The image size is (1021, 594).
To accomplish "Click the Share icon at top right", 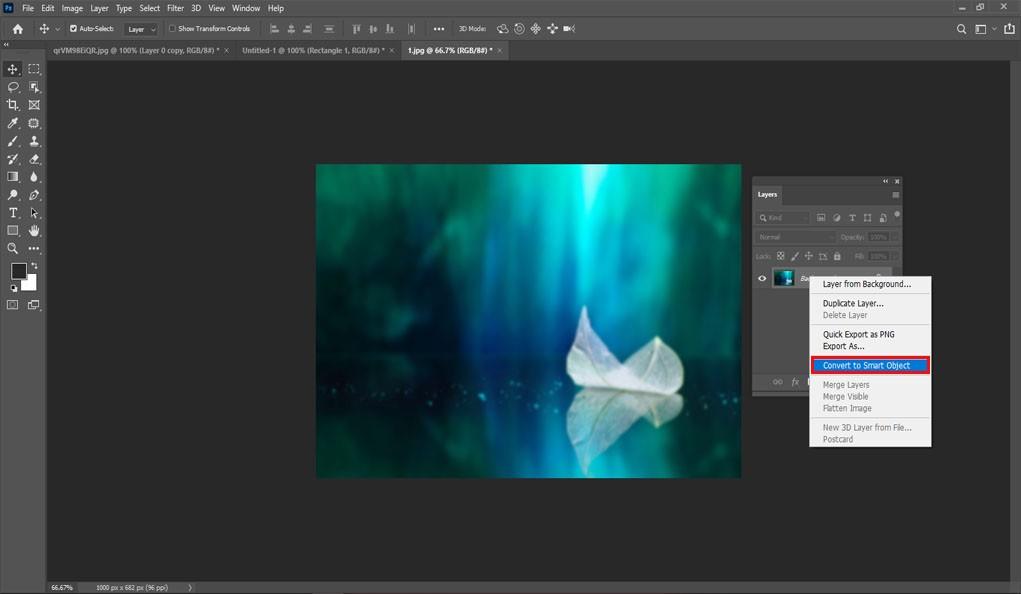I will (1009, 29).
